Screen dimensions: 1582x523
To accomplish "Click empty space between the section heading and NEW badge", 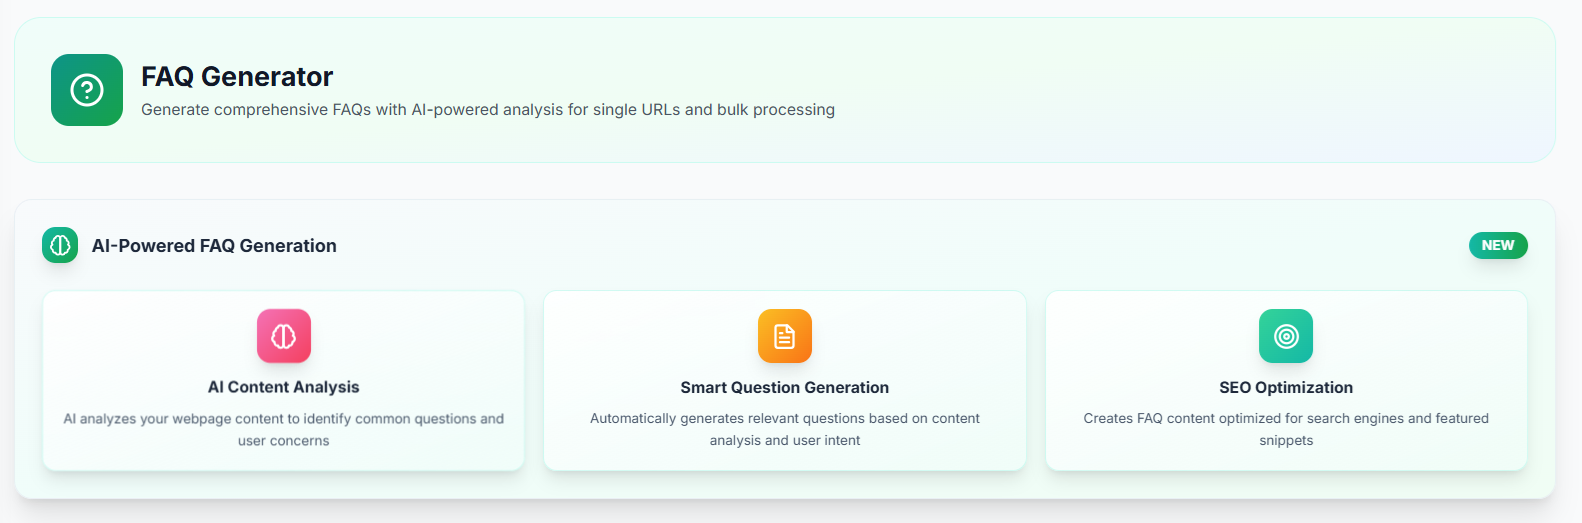I will [900, 245].
